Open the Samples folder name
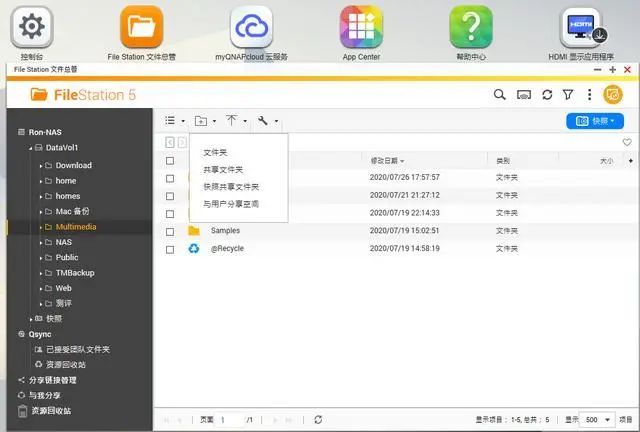The height and width of the screenshot is (432, 640). (225, 231)
